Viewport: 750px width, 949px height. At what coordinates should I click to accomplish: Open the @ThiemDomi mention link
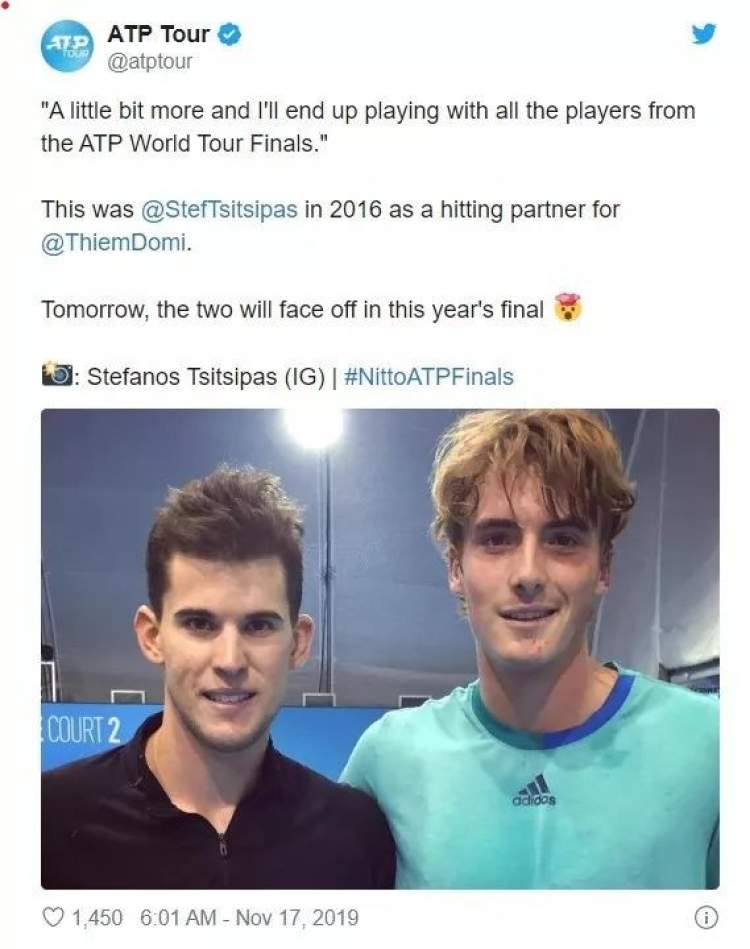point(114,242)
